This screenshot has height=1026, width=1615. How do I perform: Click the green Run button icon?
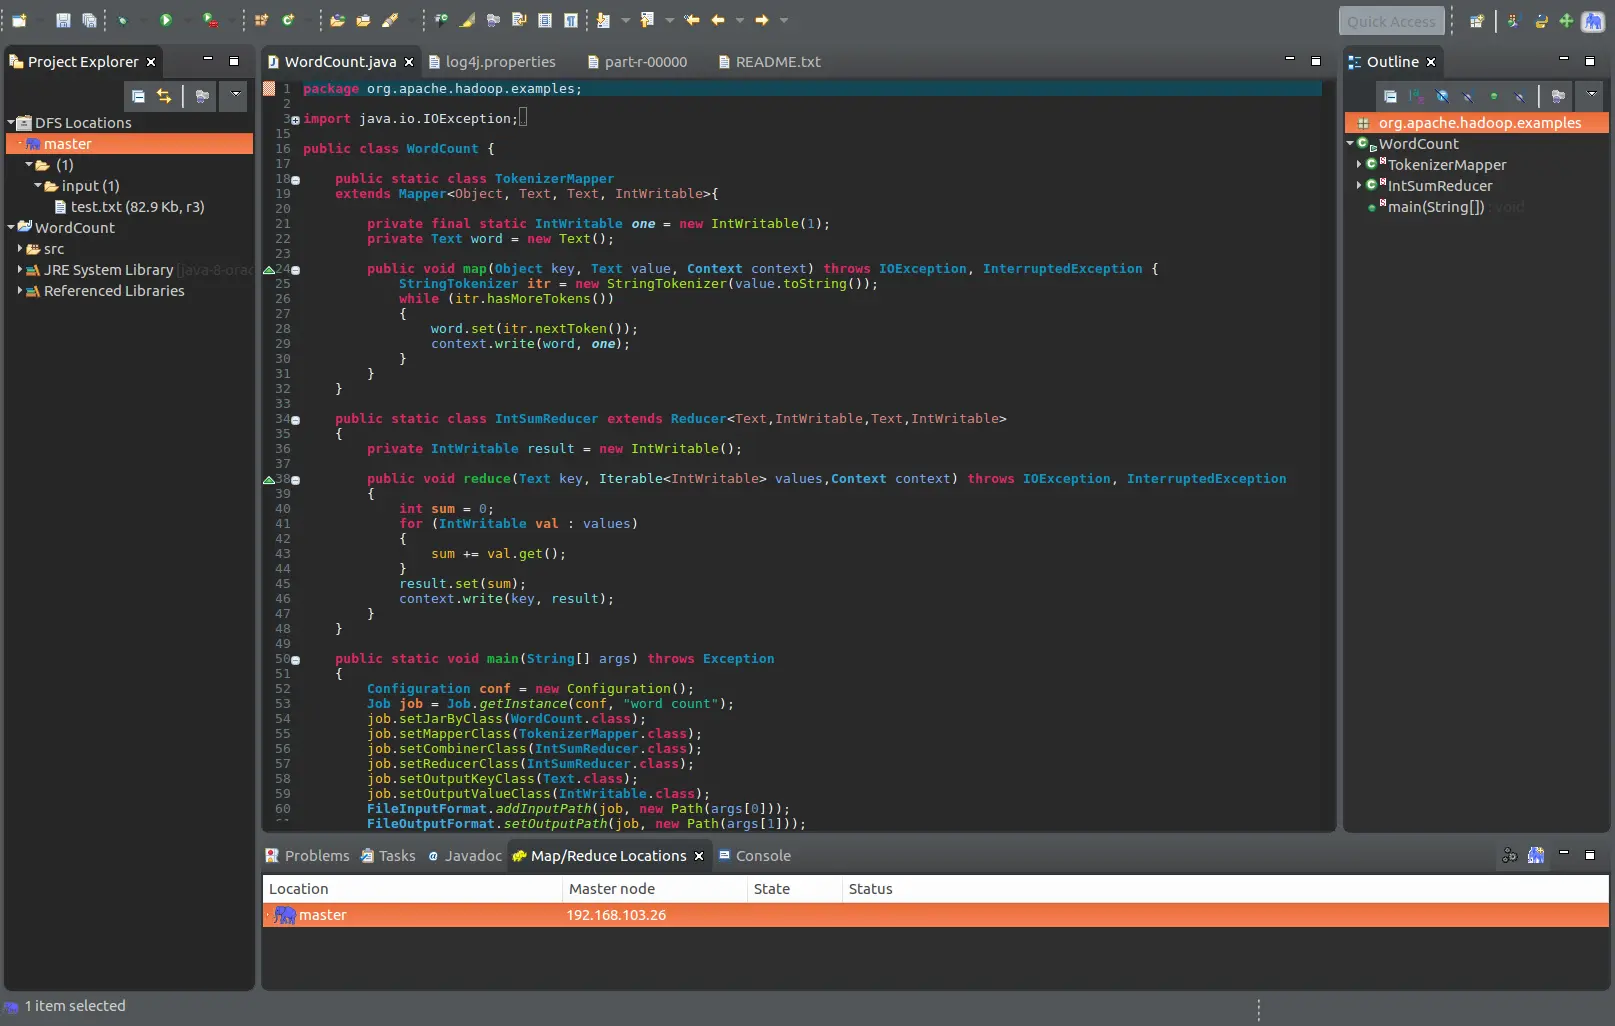pyautogui.click(x=165, y=20)
